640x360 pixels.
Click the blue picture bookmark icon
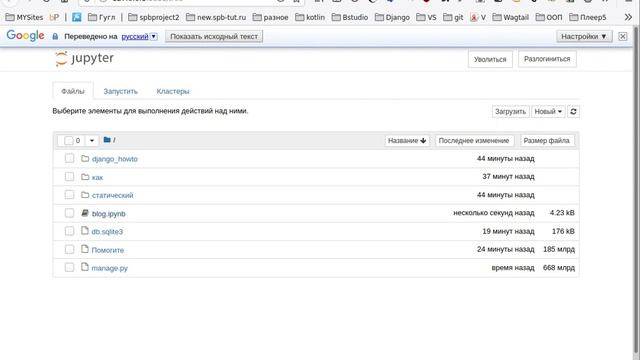click(76, 17)
